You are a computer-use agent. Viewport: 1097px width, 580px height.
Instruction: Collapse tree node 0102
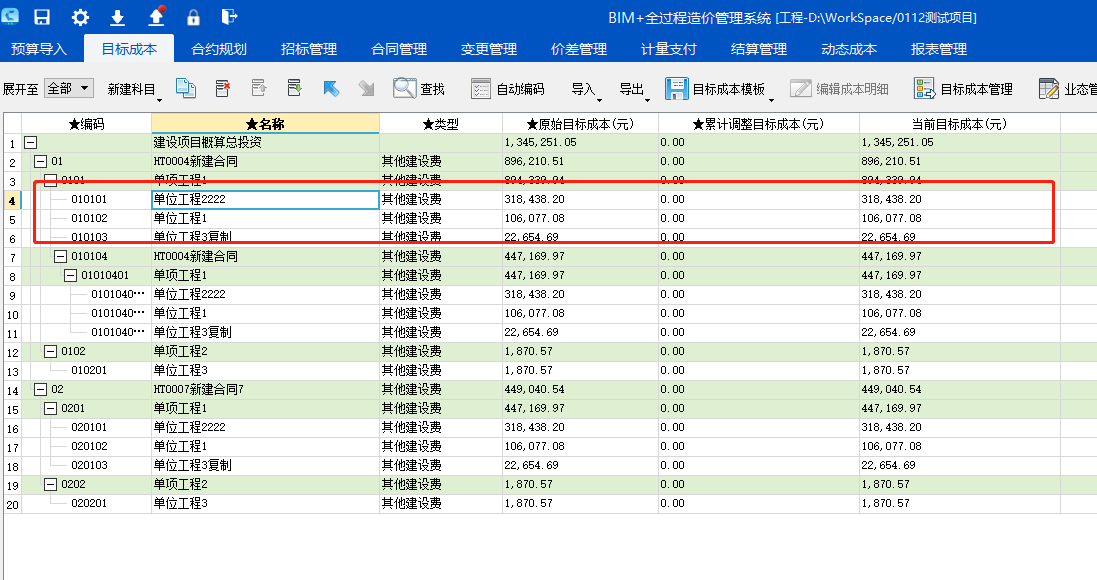point(50,351)
